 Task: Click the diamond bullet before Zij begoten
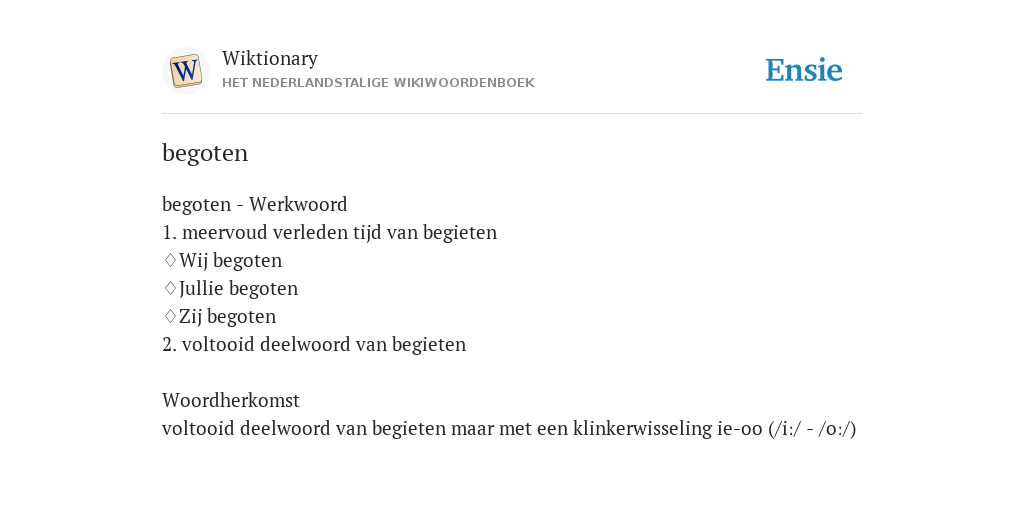(x=170, y=316)
